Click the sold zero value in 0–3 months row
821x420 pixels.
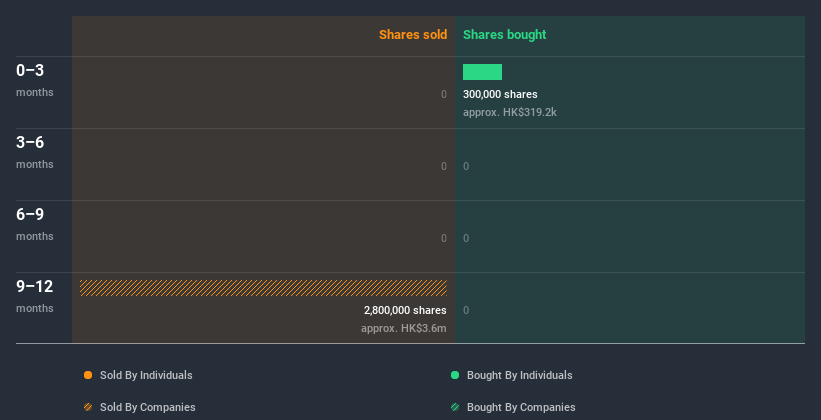tap(444, 94)
